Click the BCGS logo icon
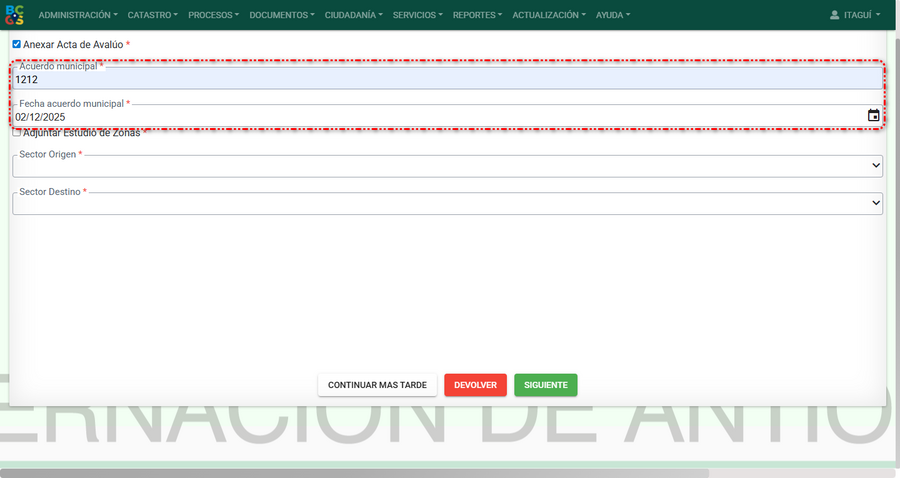Image resolution: width=900 pixels, height=478 pixels. pos(15,15)
